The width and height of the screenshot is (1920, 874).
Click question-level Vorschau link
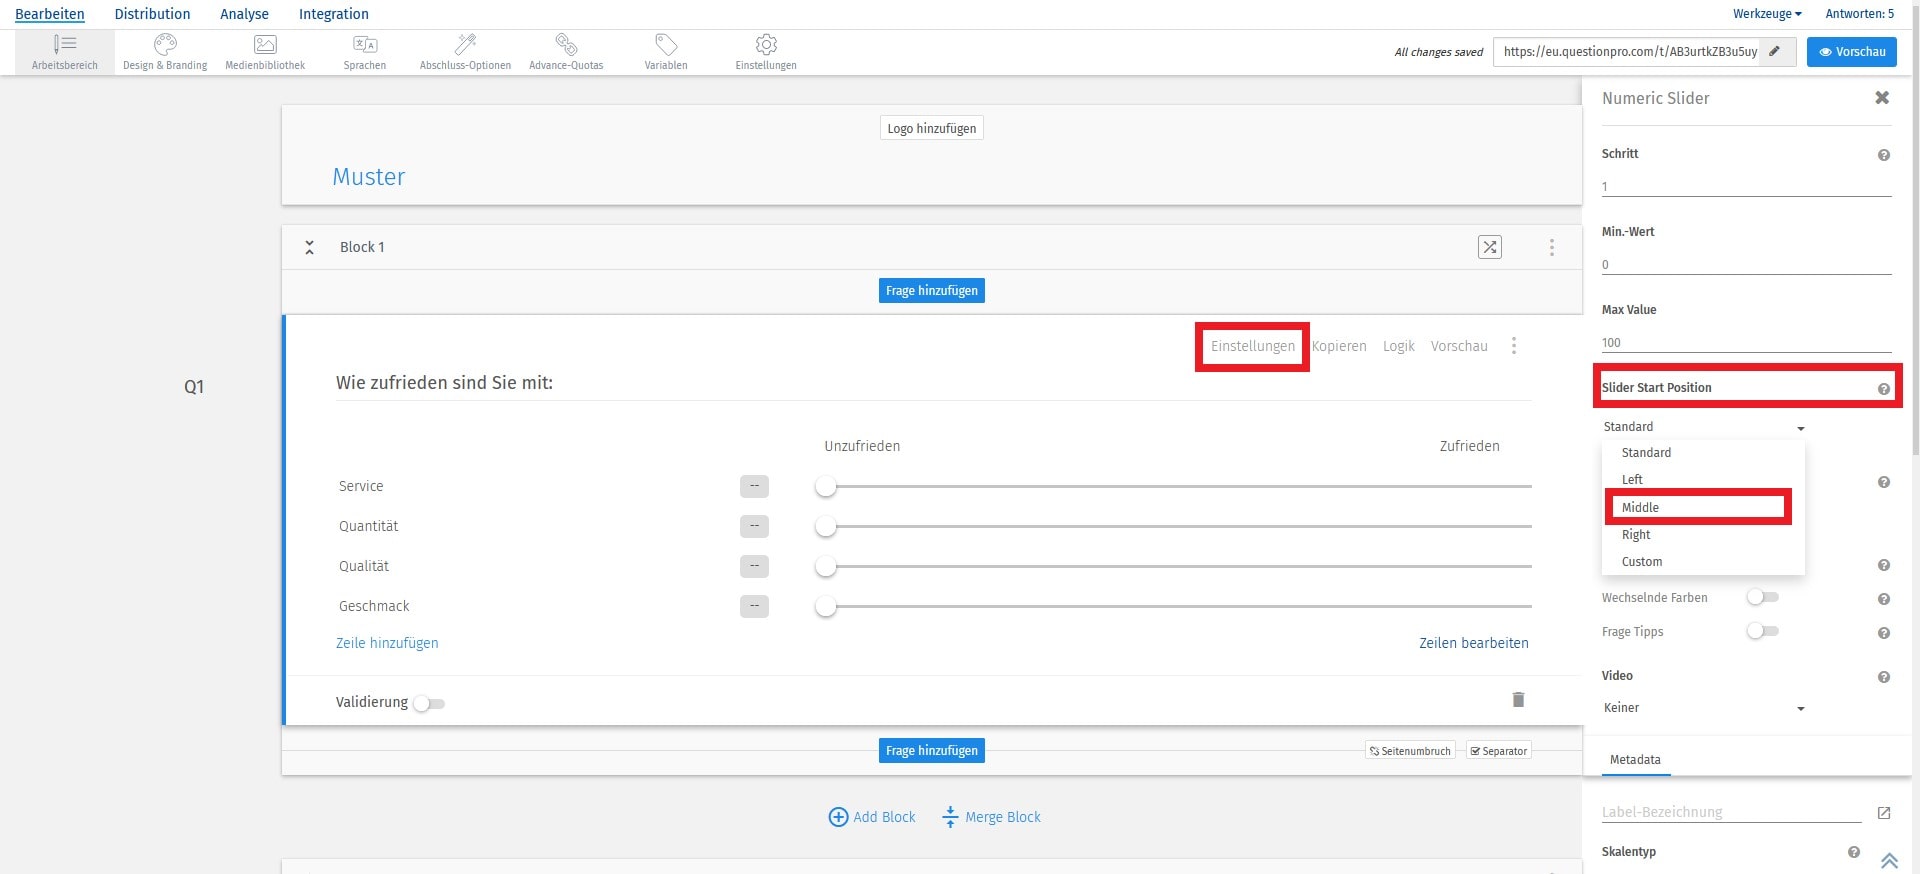[1459, 346]
